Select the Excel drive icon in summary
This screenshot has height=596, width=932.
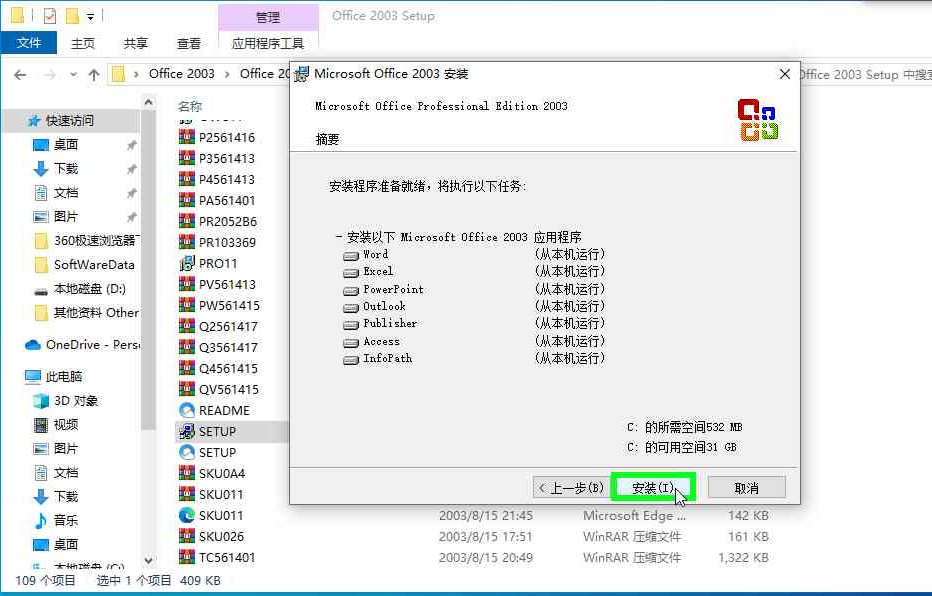tap(351, 273)
